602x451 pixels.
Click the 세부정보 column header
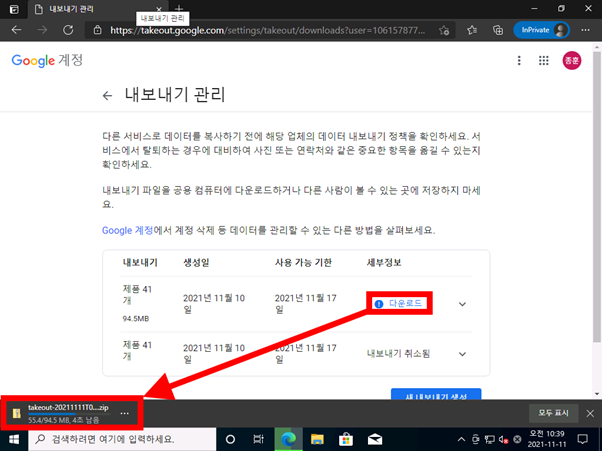(x=384, y=263)
